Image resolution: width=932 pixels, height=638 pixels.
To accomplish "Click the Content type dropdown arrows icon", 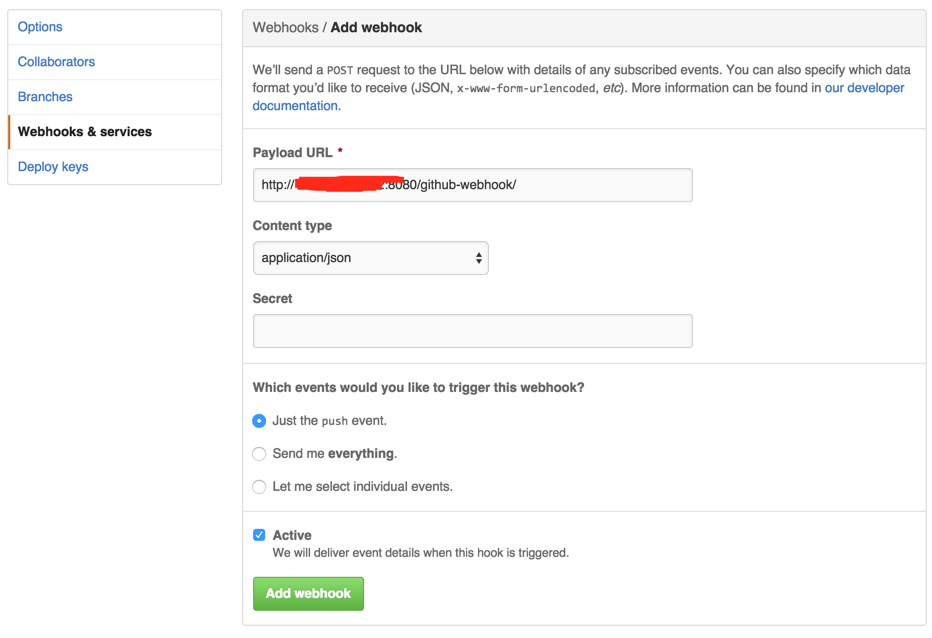I will tap(481, 258).
